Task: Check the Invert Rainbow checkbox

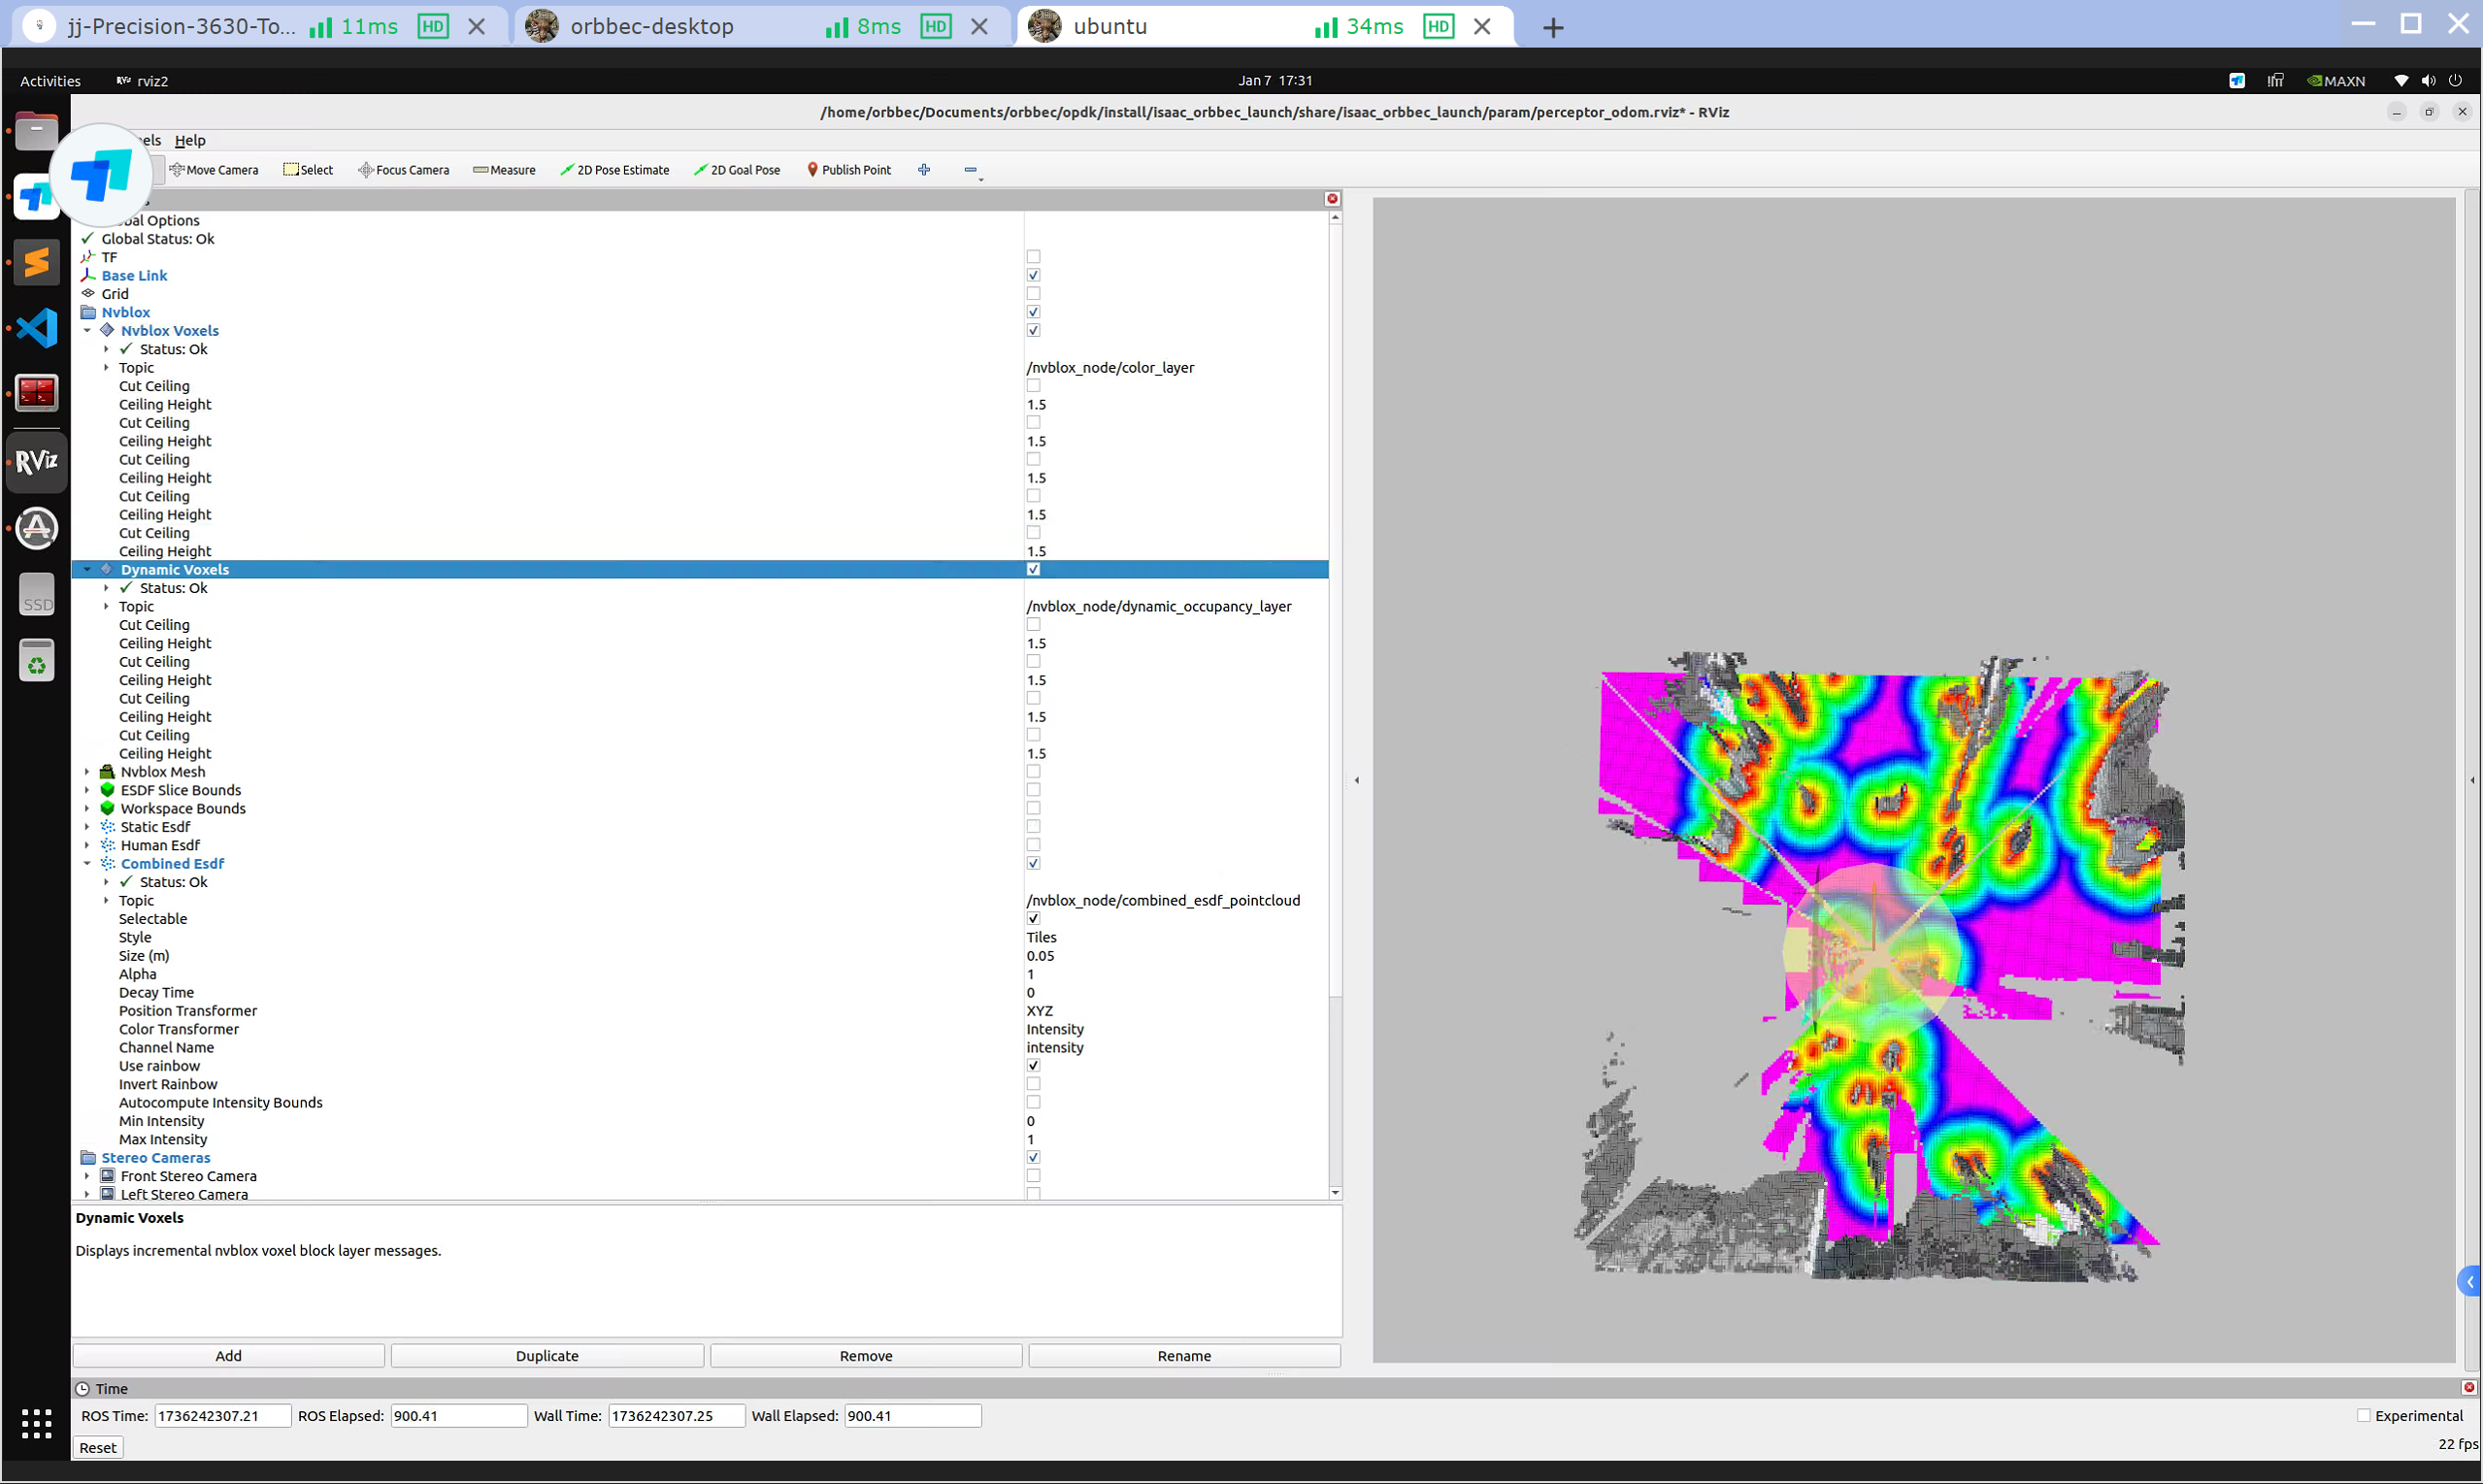Action: click(1034, 1084)
